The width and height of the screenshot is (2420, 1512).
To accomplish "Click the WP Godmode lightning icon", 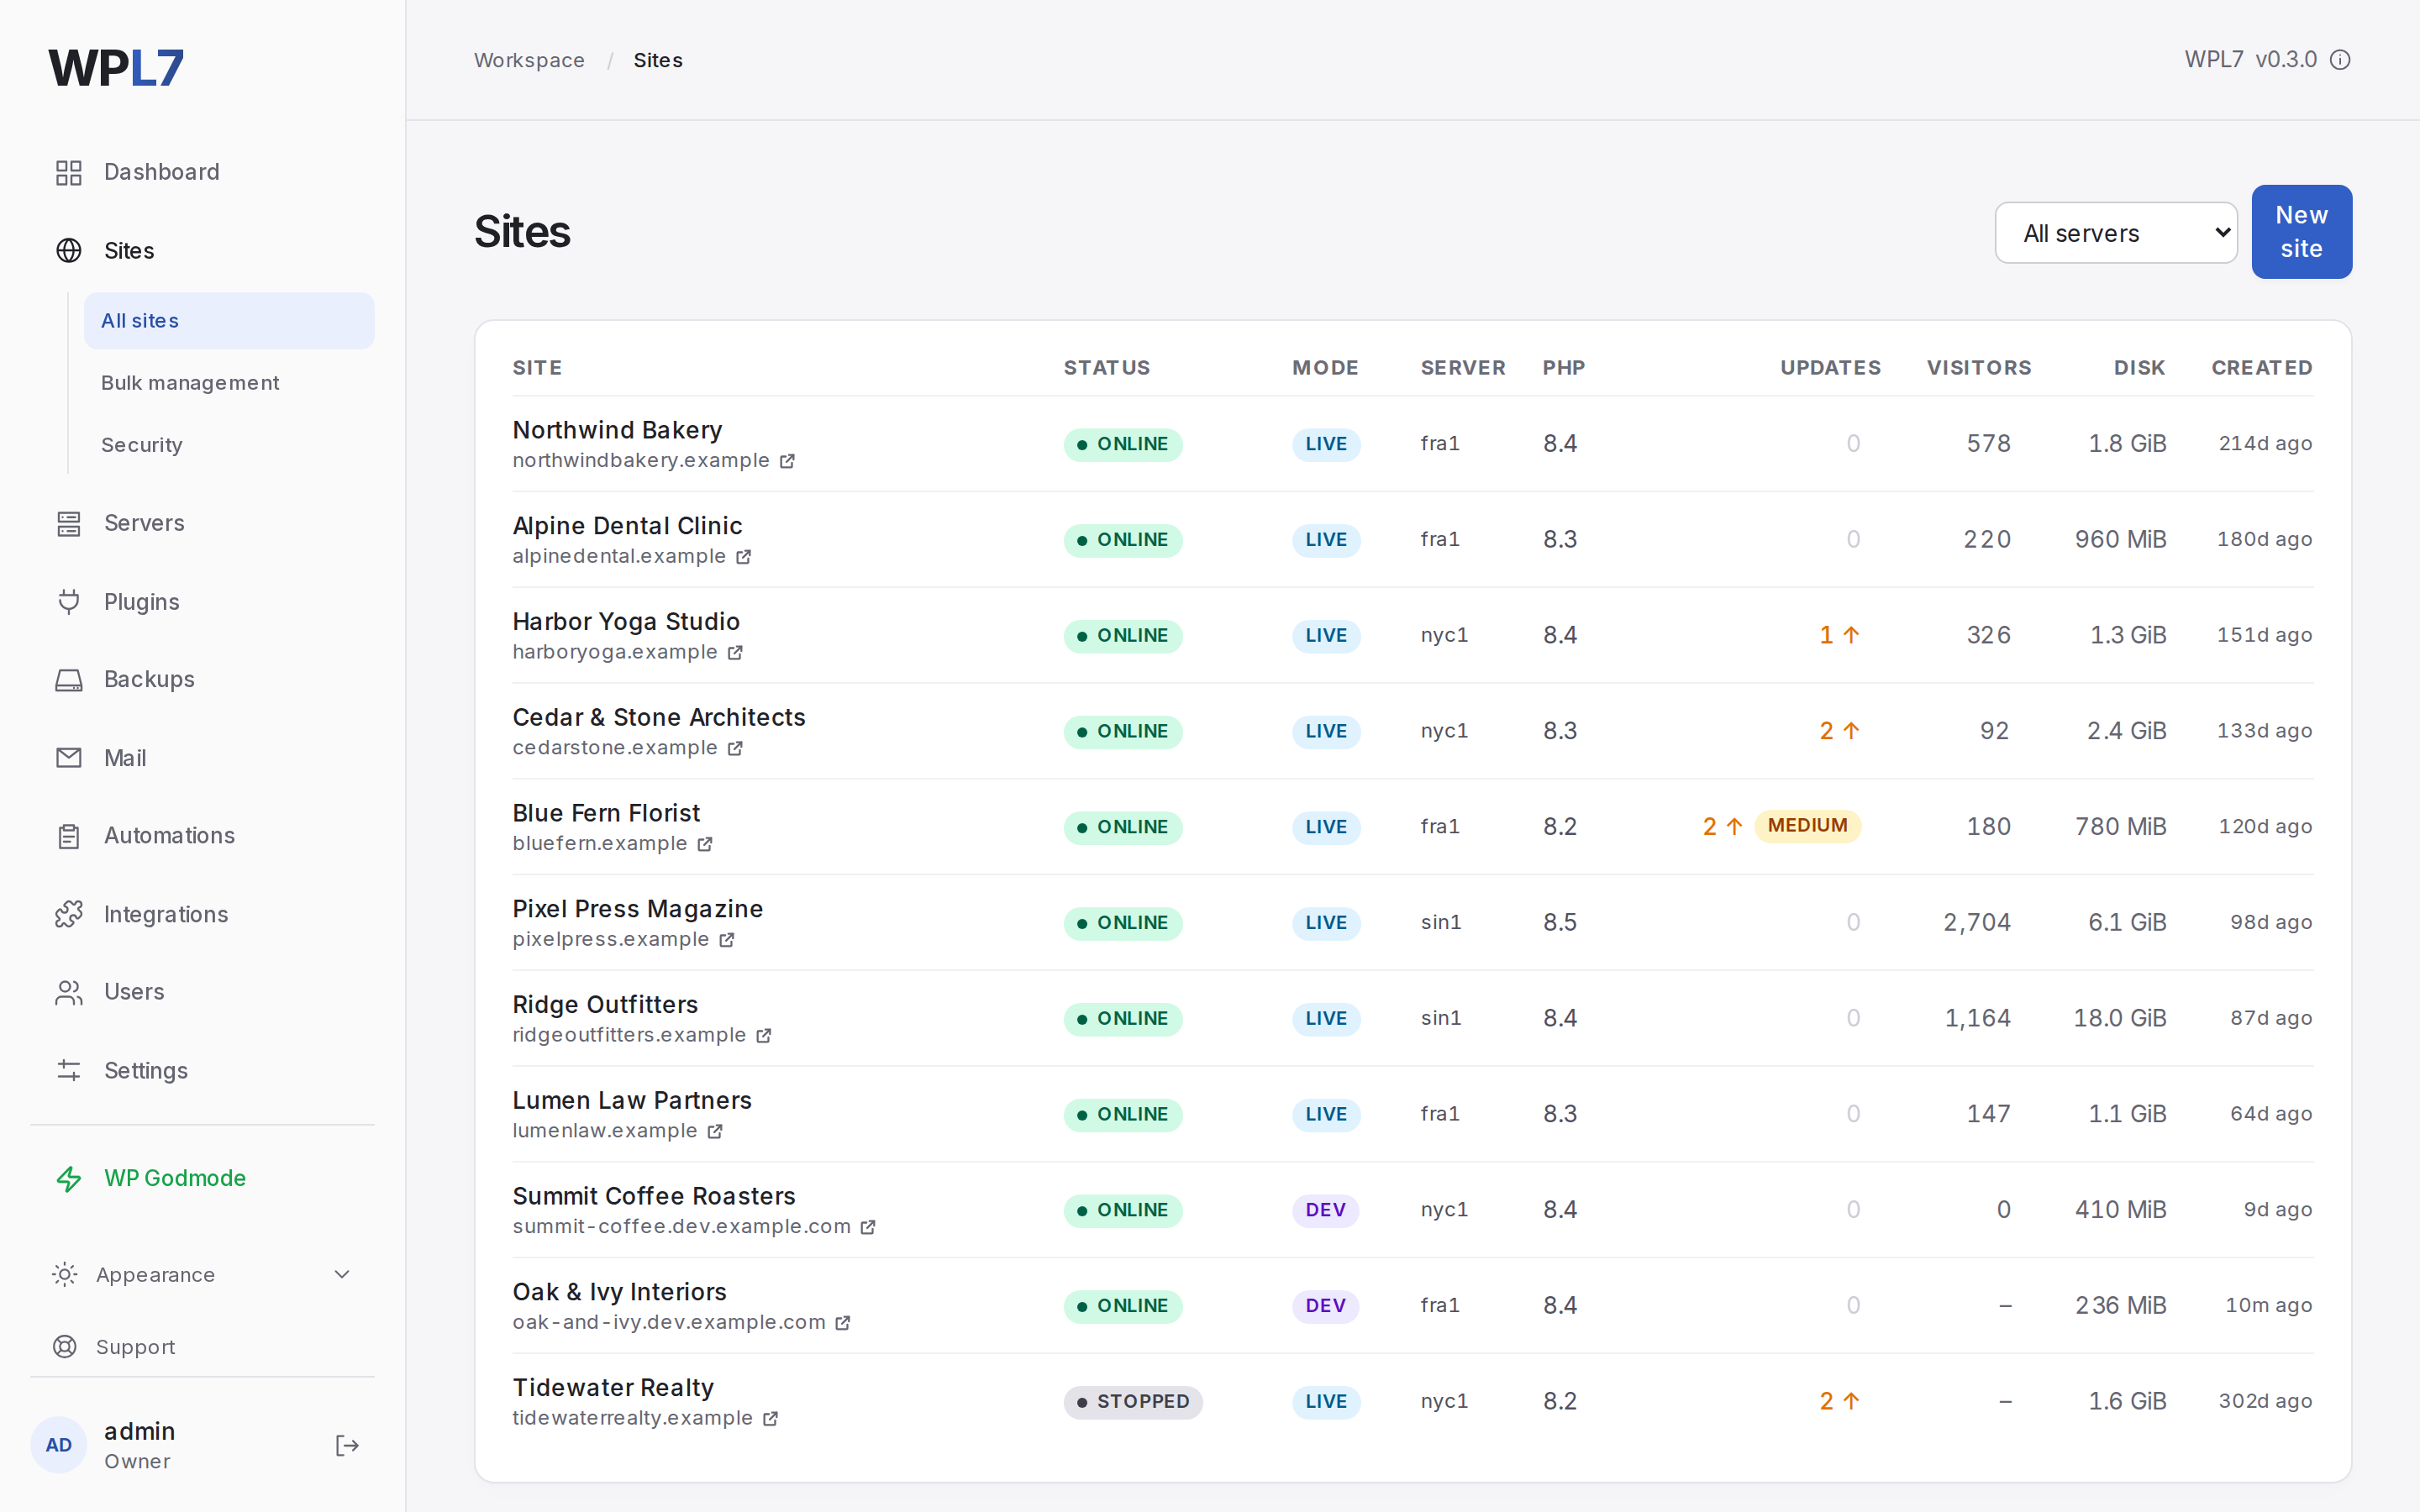I will 68,1178.
